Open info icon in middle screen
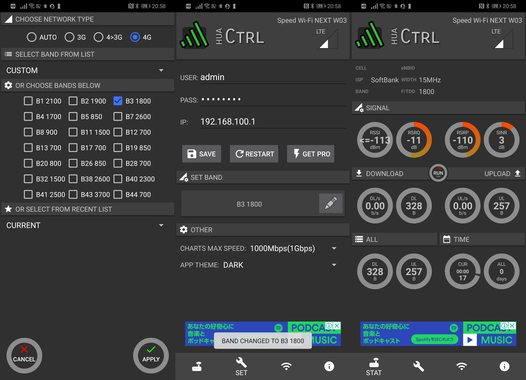The width and height of the screenshot is (526, 380). [329, 366]
